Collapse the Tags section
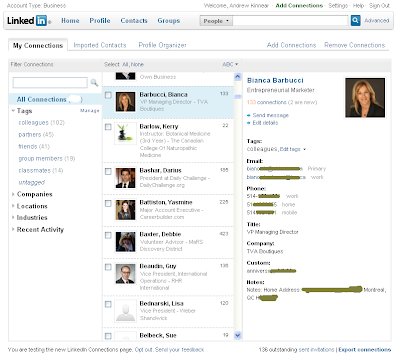This screenshot has width=400, height=360. tap(13, 110)
